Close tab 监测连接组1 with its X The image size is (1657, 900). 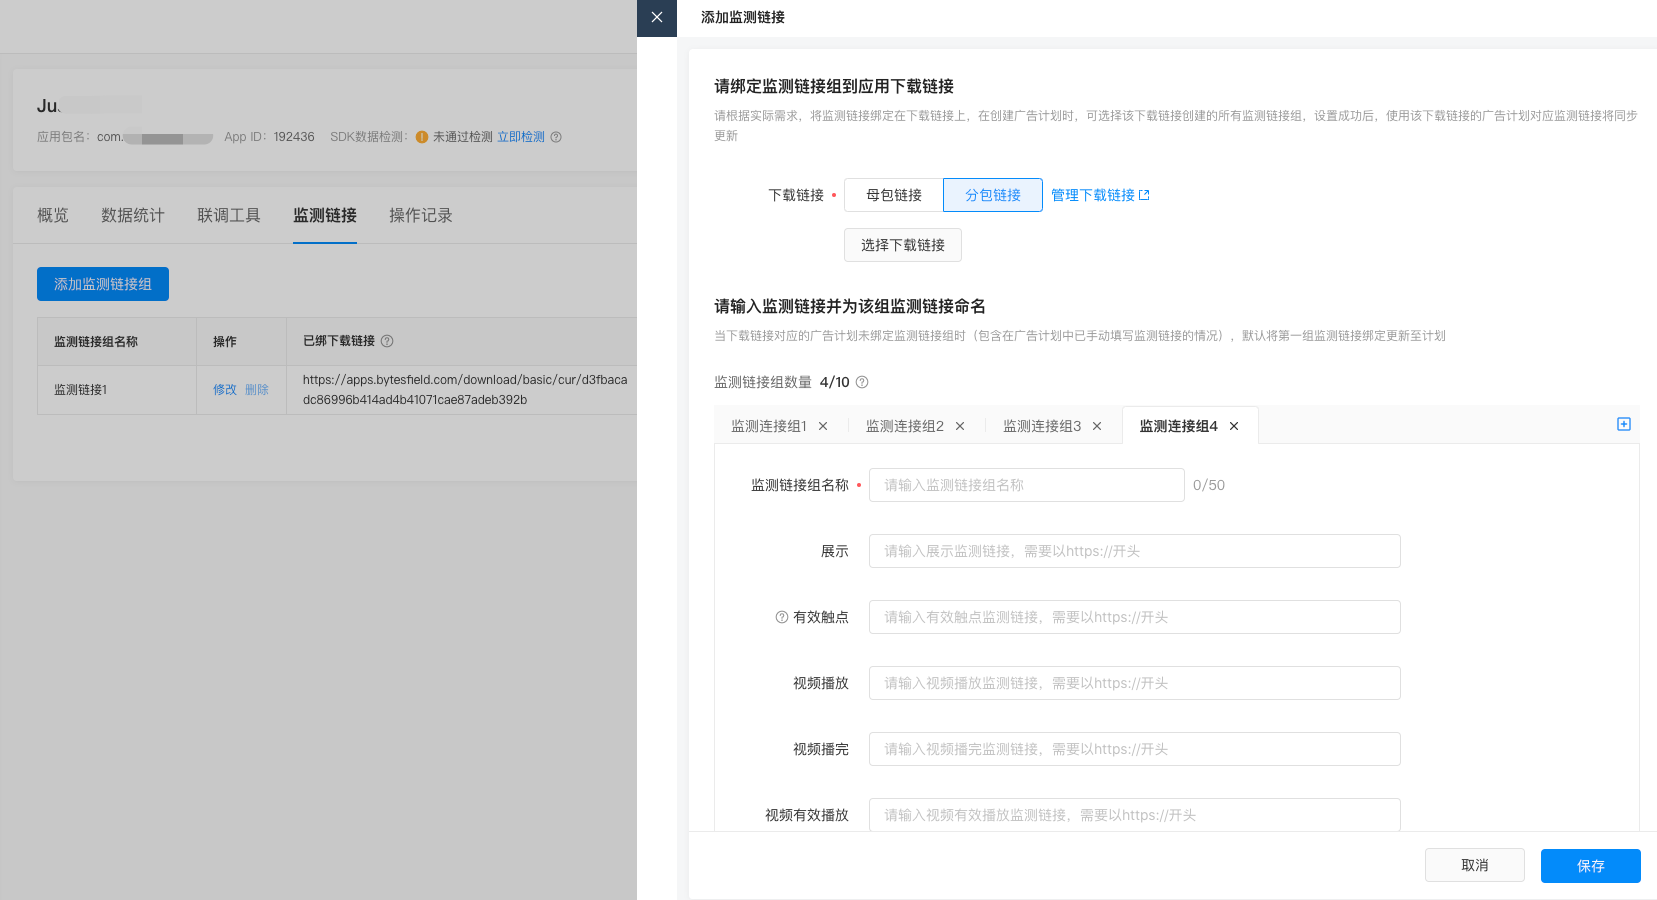(x=823, y=426)
